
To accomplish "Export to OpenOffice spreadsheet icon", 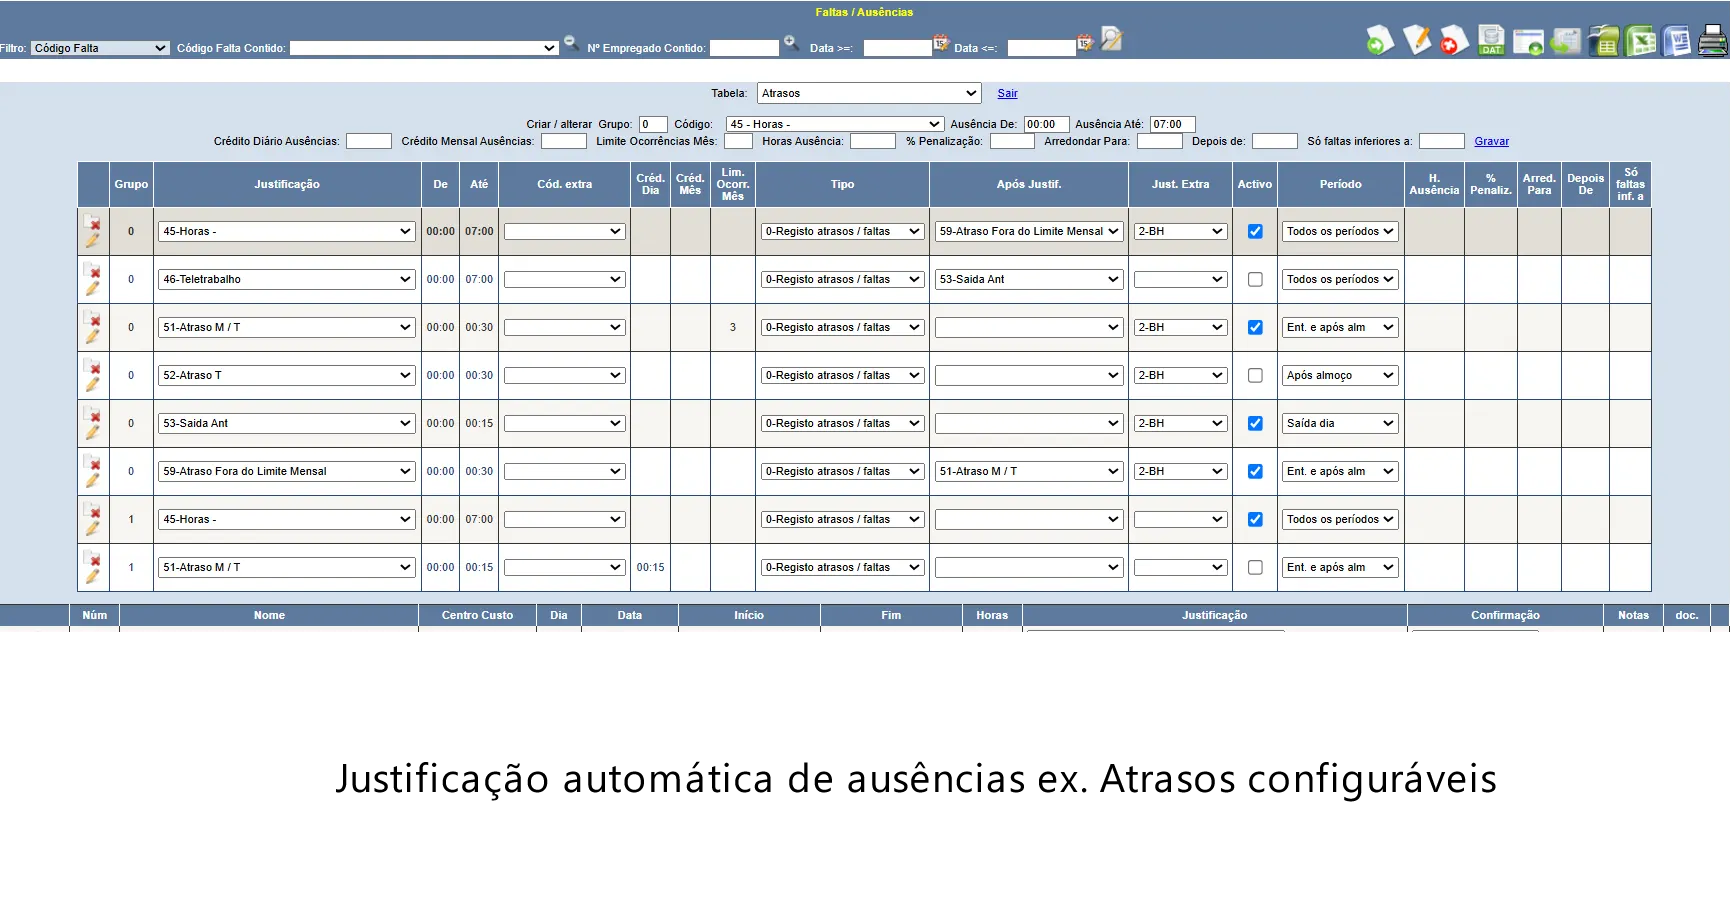I will [x=1603, y=40].
